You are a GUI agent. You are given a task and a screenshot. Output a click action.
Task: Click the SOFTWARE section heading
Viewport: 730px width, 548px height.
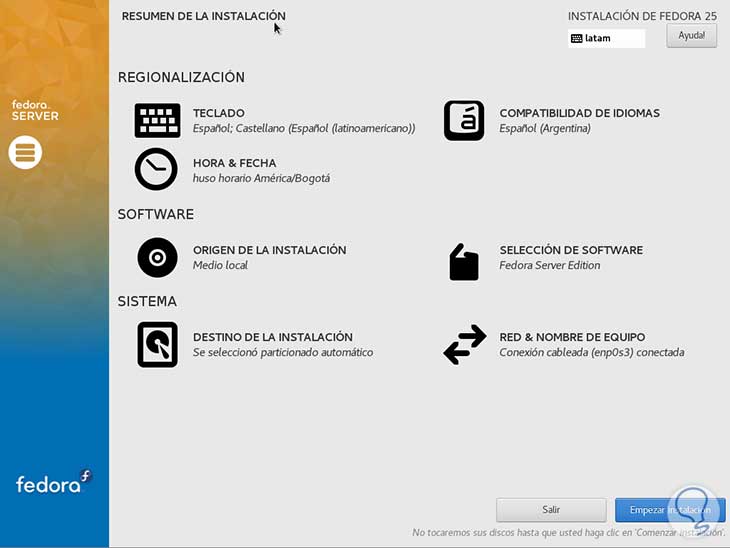pyautogui.click(x=155, y=215)
